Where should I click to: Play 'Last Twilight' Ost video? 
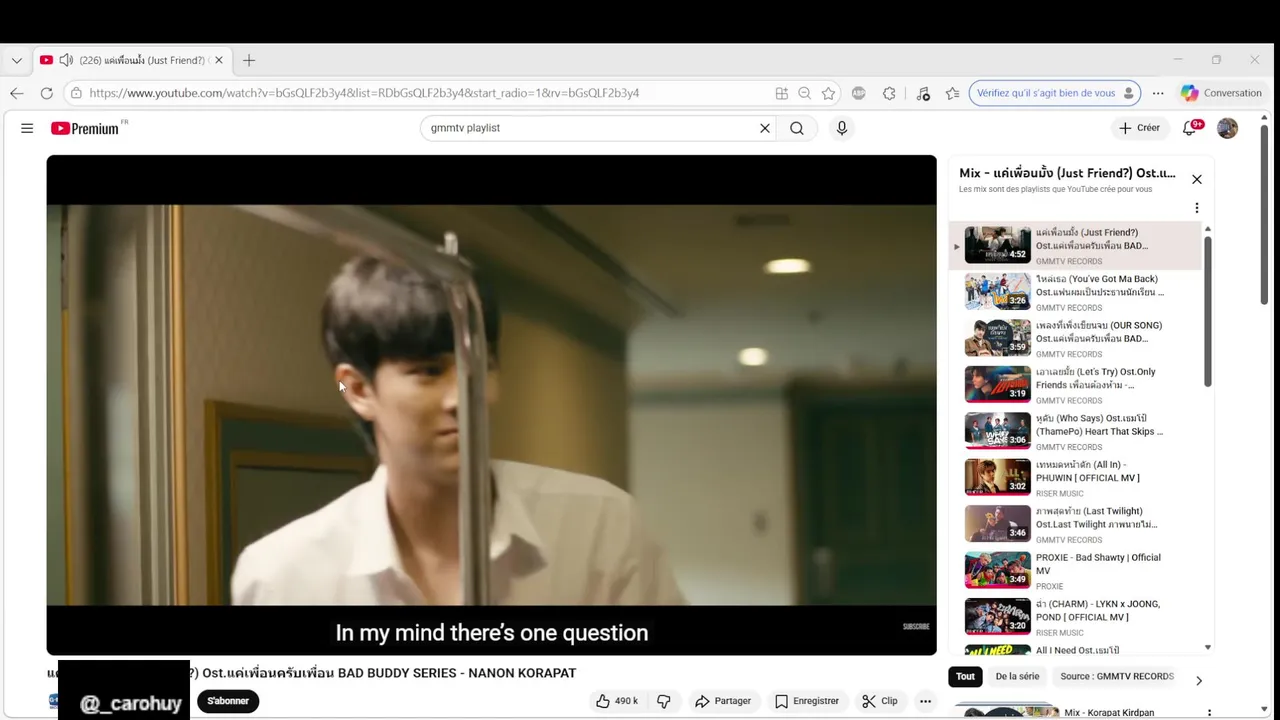click(x=1076, y=524)
